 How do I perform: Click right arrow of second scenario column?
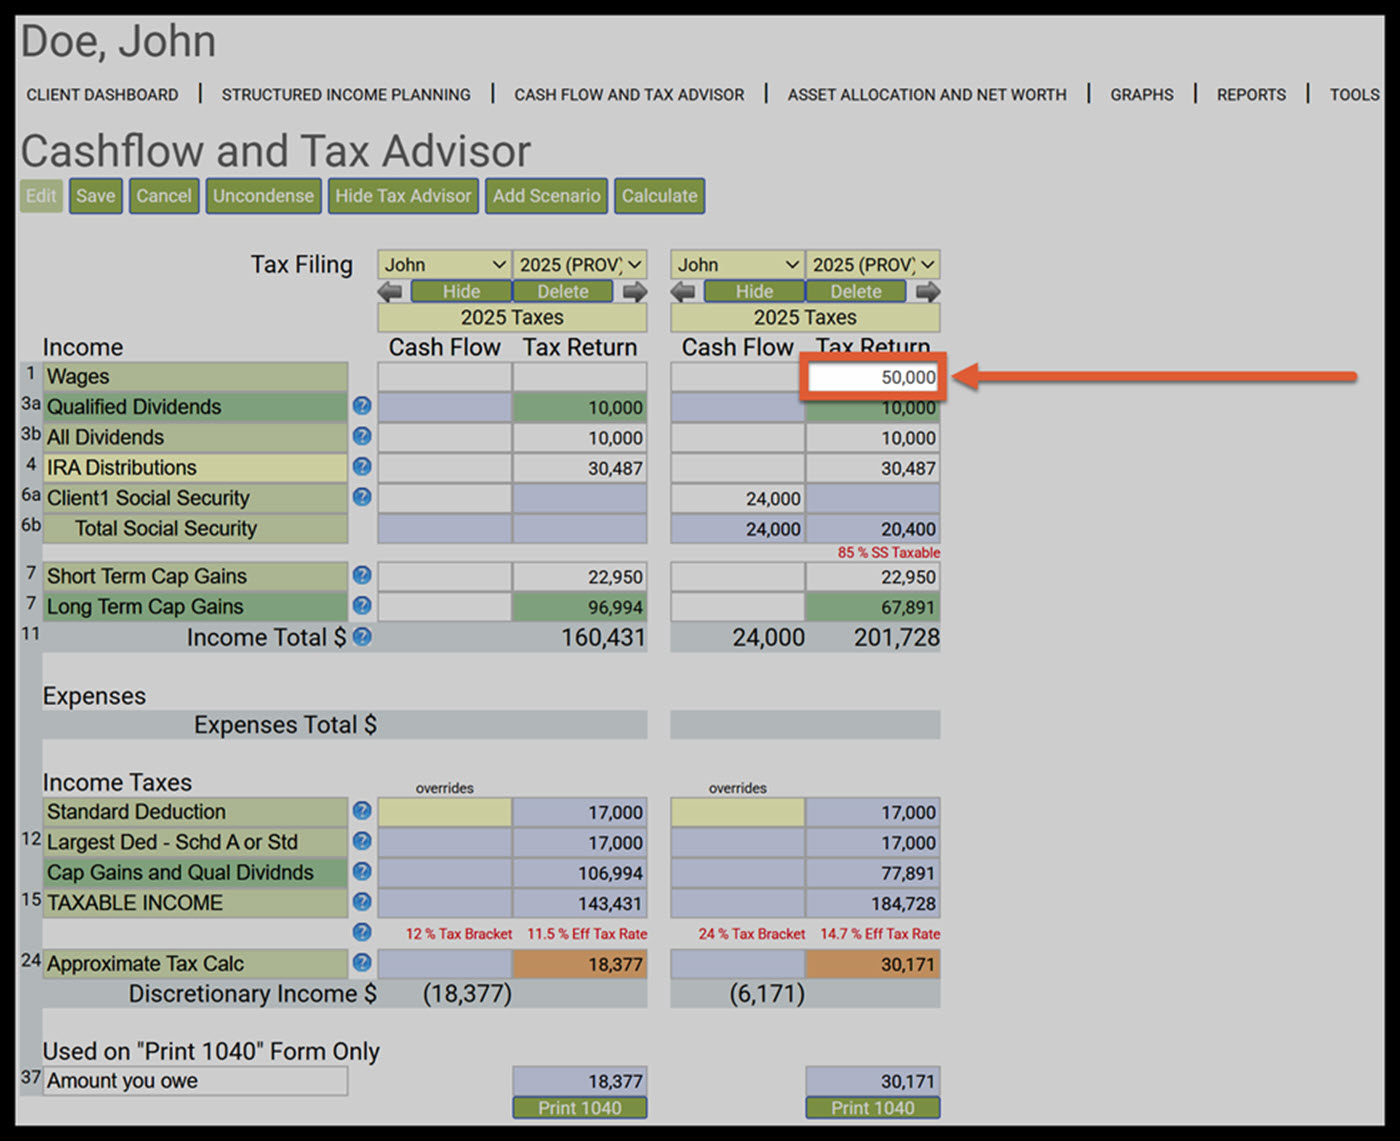pyautogui.click(x=928, y=292)
